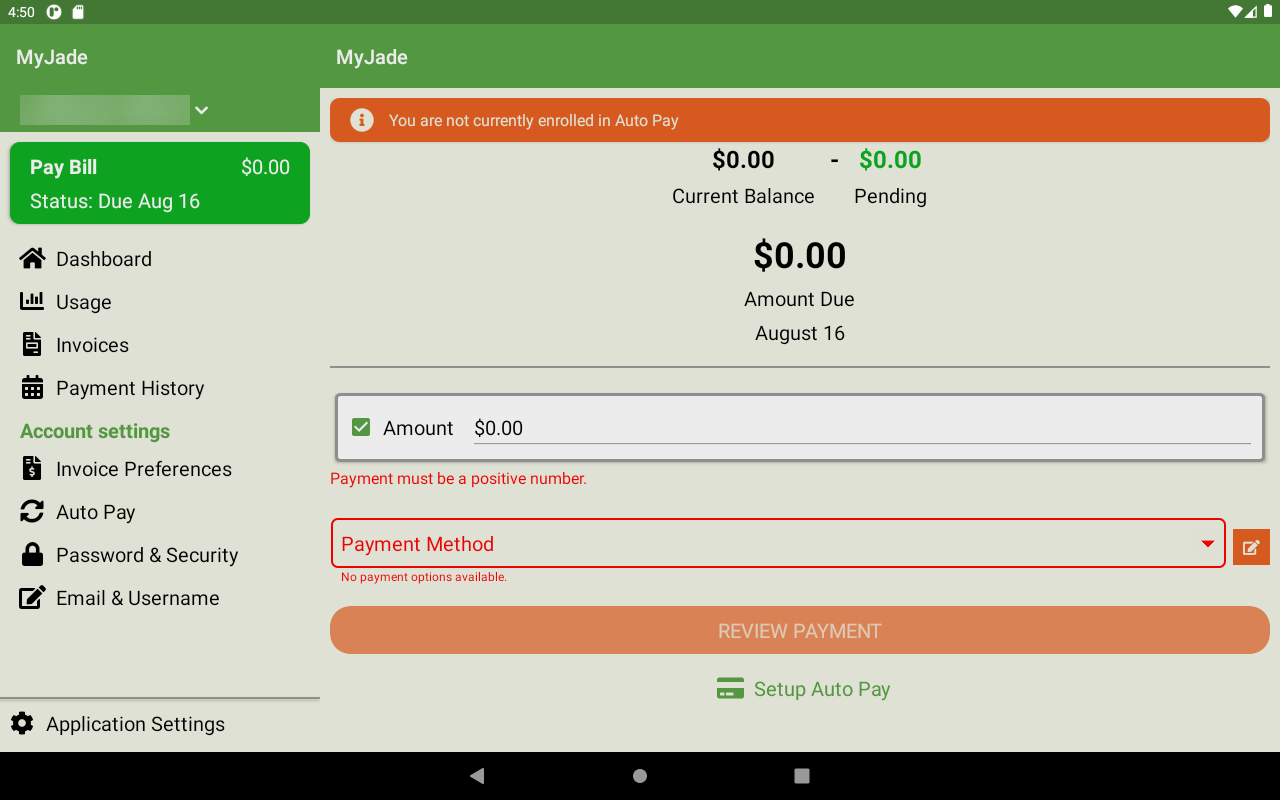Click the Usage bar chart icon
Viewport: 1280px width, 800px height.
[x=32, y=301]
